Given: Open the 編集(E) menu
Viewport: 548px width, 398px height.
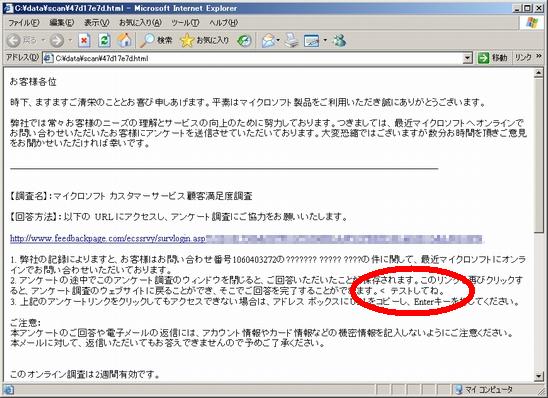Looking at the screenshot, I should point(62,23).
